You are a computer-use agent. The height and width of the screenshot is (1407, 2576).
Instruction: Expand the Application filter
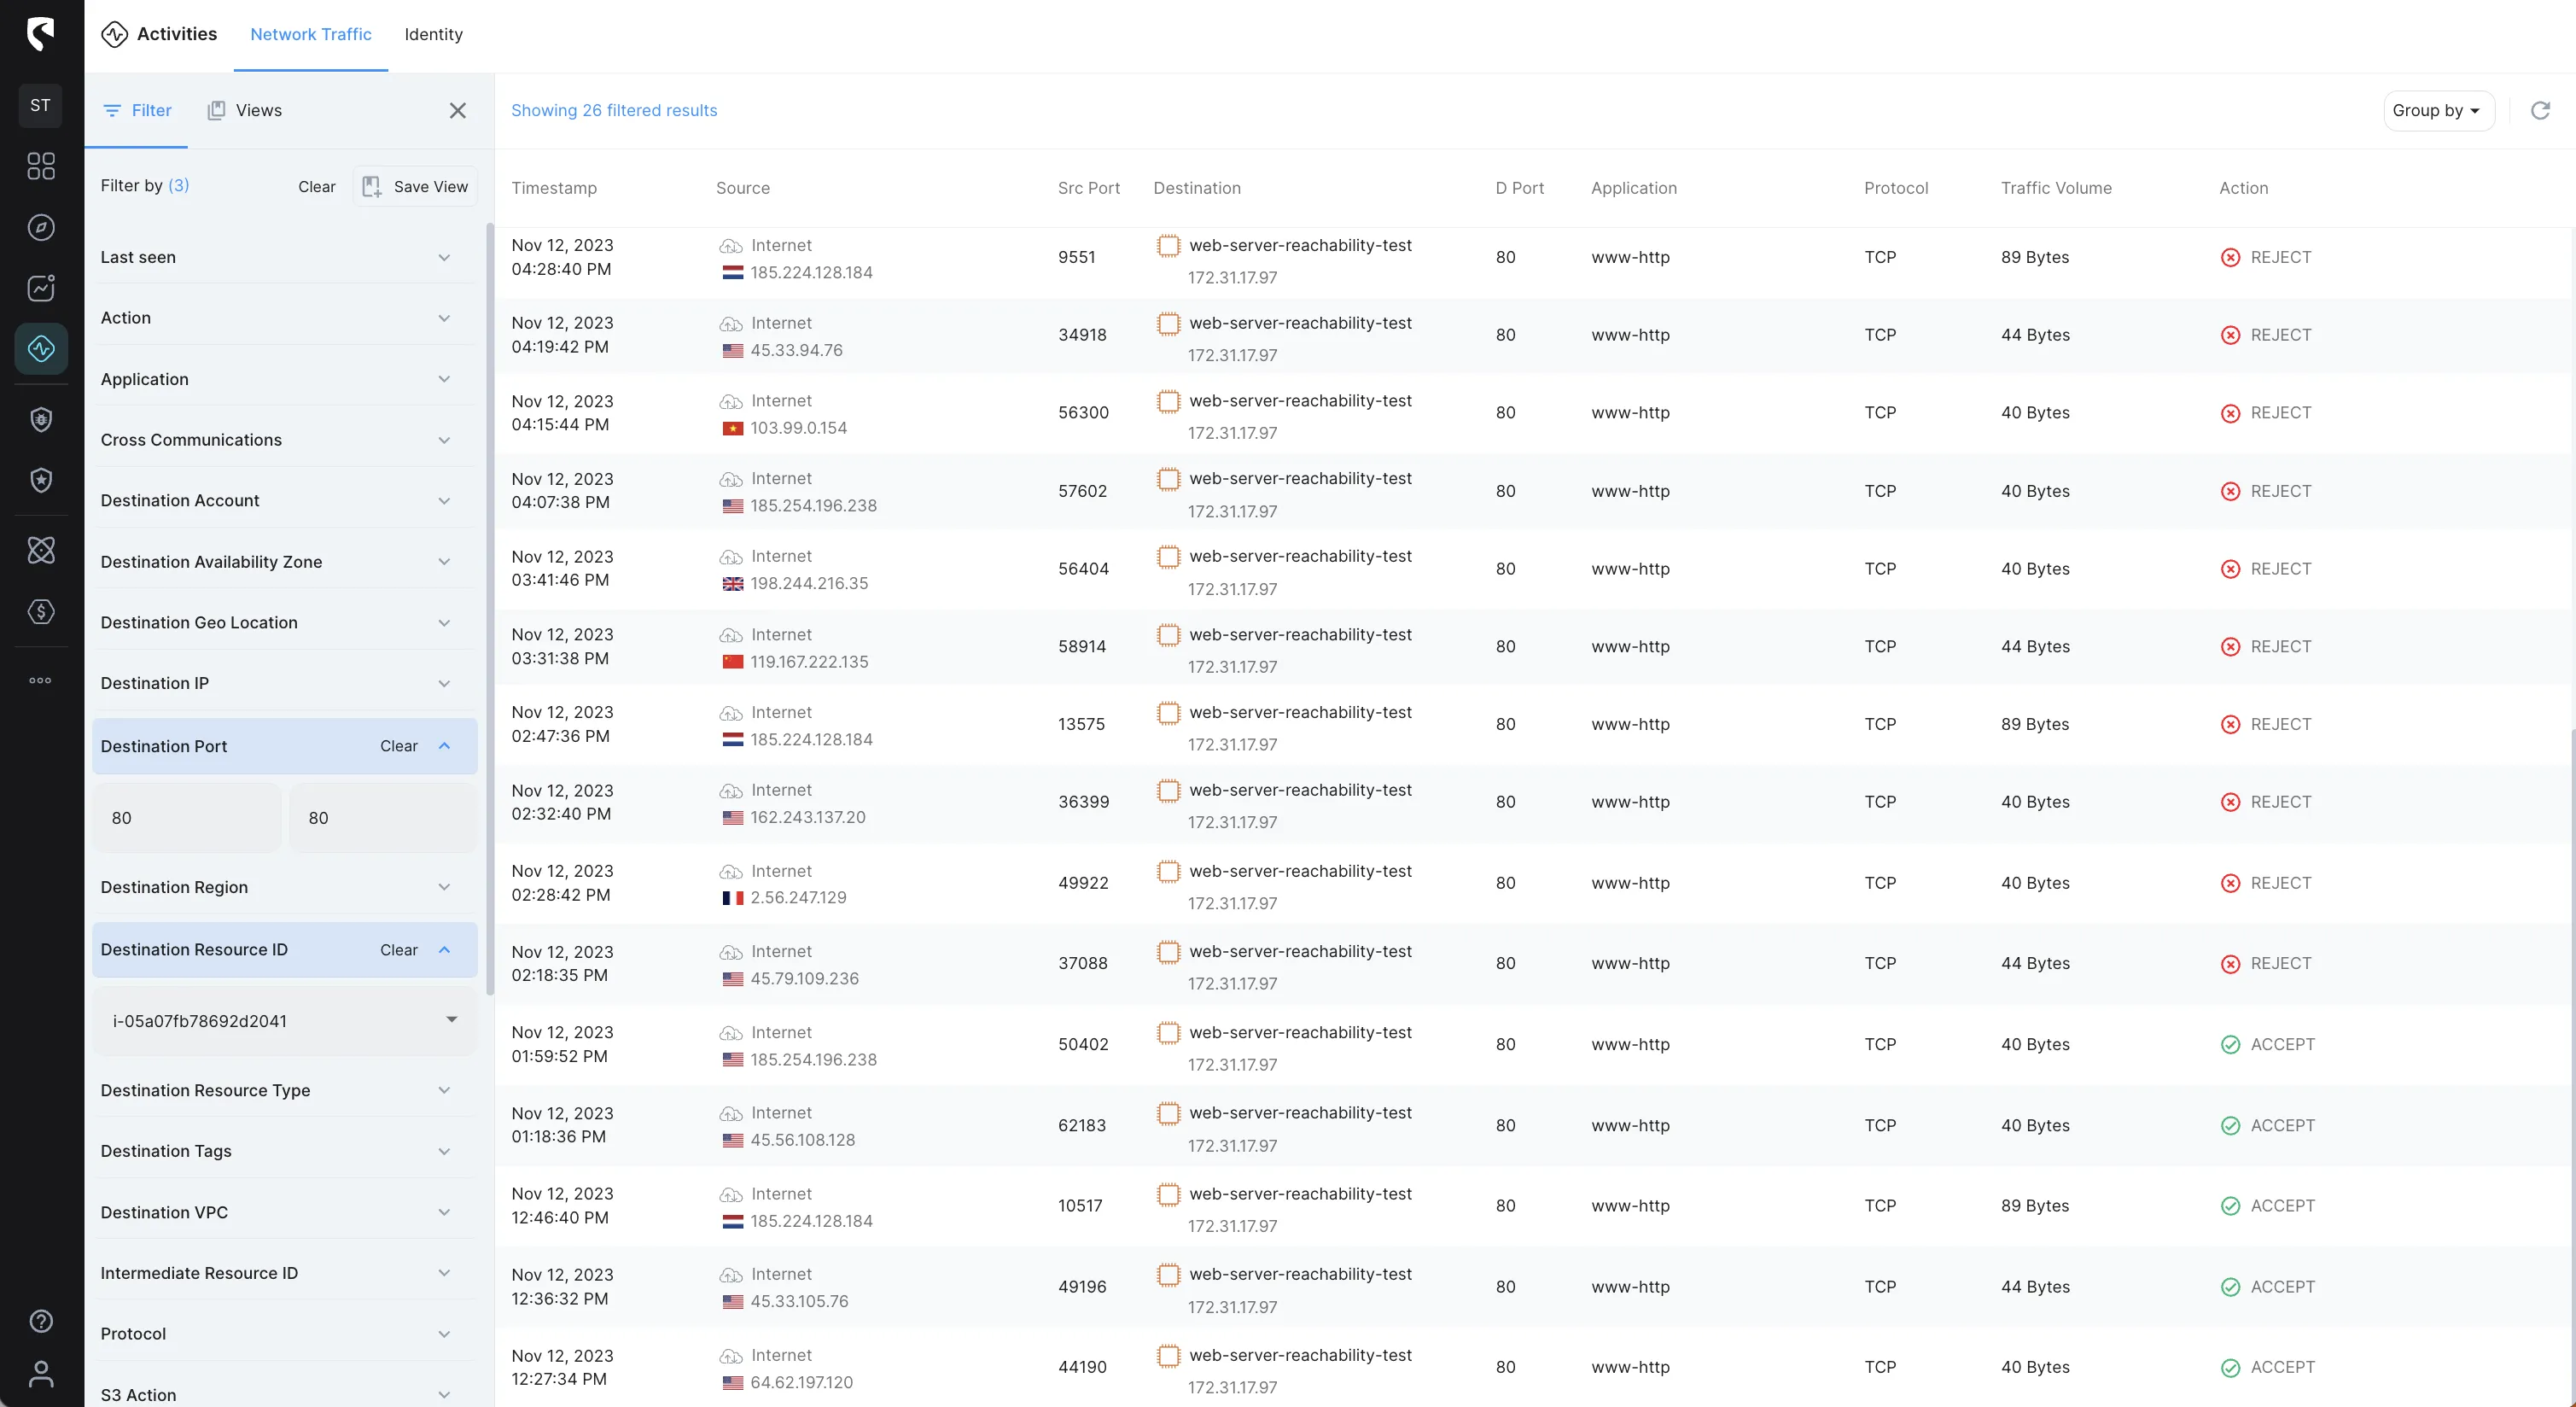[284, 379]
